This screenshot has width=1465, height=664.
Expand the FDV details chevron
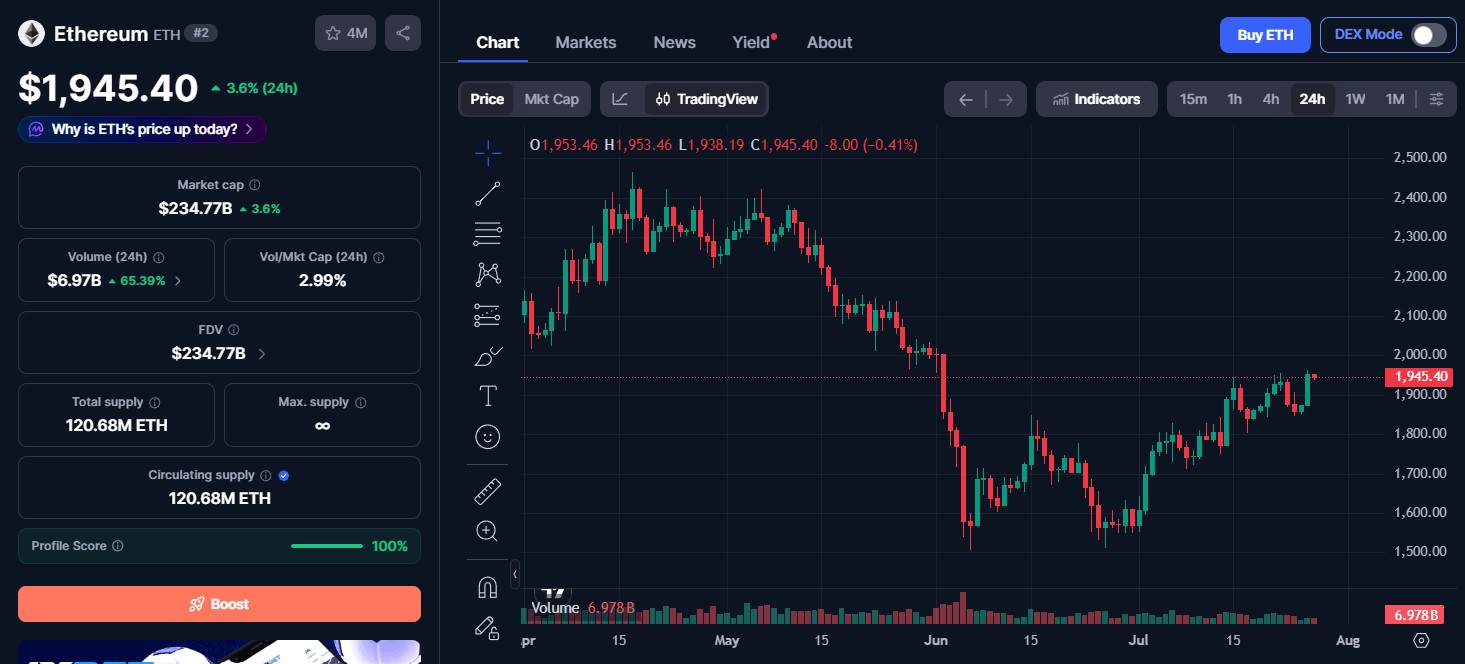(x=262, y=353)
